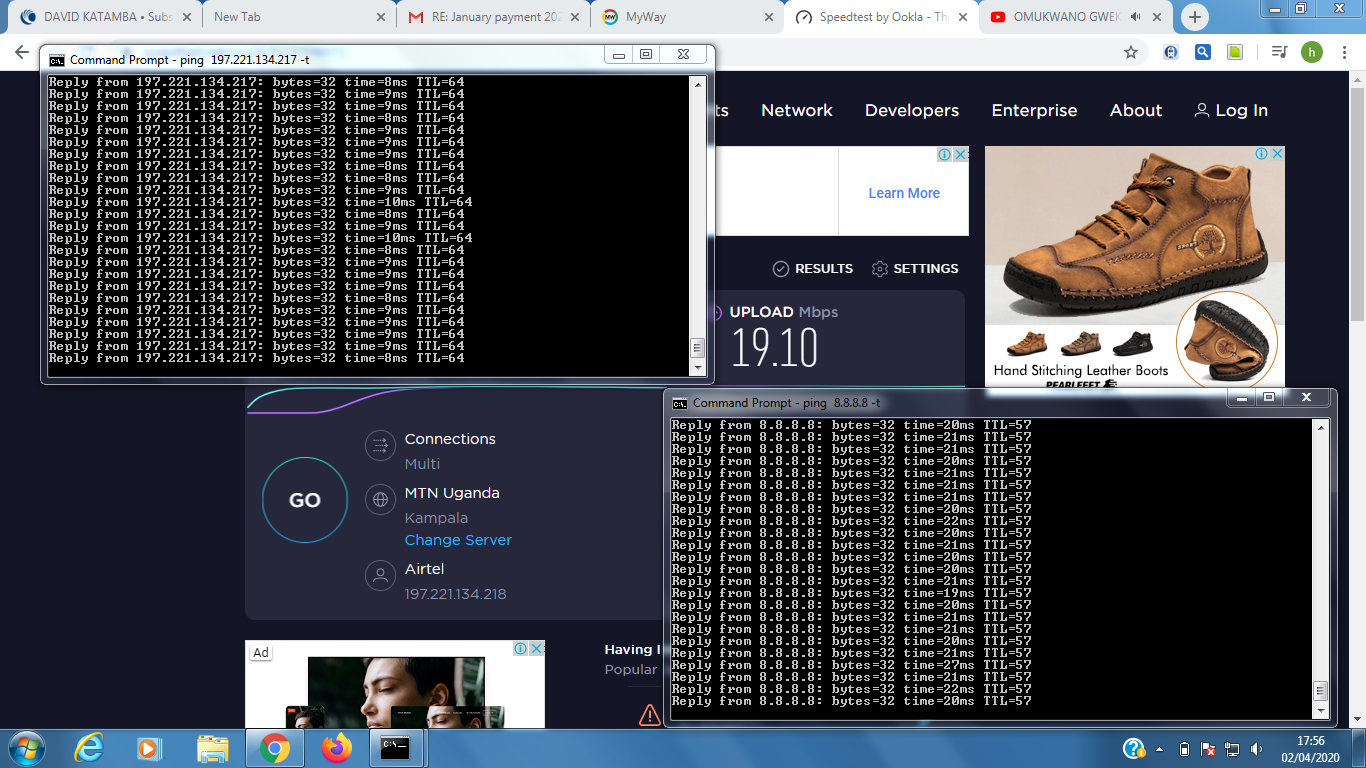Click the green 'h' profile avatar
Screen dimensions: 1366x768
(x=1312, y=52)
